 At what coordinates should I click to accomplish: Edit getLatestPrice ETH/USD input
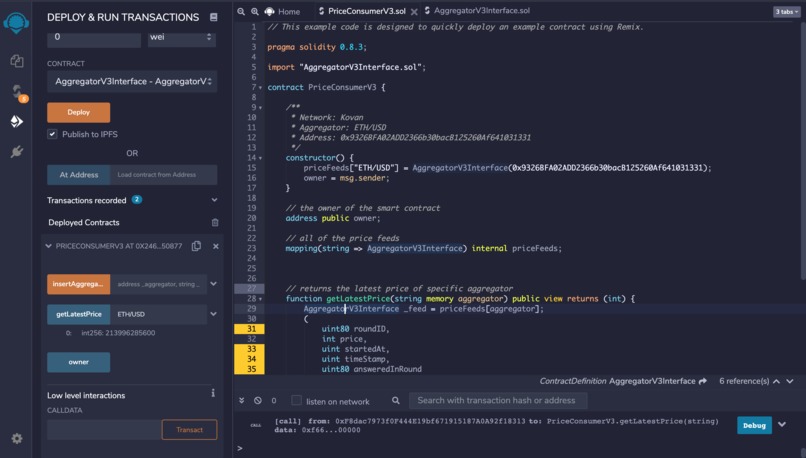158,314
